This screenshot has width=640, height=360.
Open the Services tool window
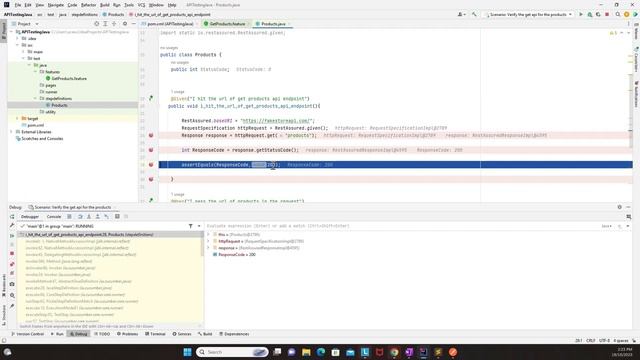pyautogui.click(x=182, y=334)
